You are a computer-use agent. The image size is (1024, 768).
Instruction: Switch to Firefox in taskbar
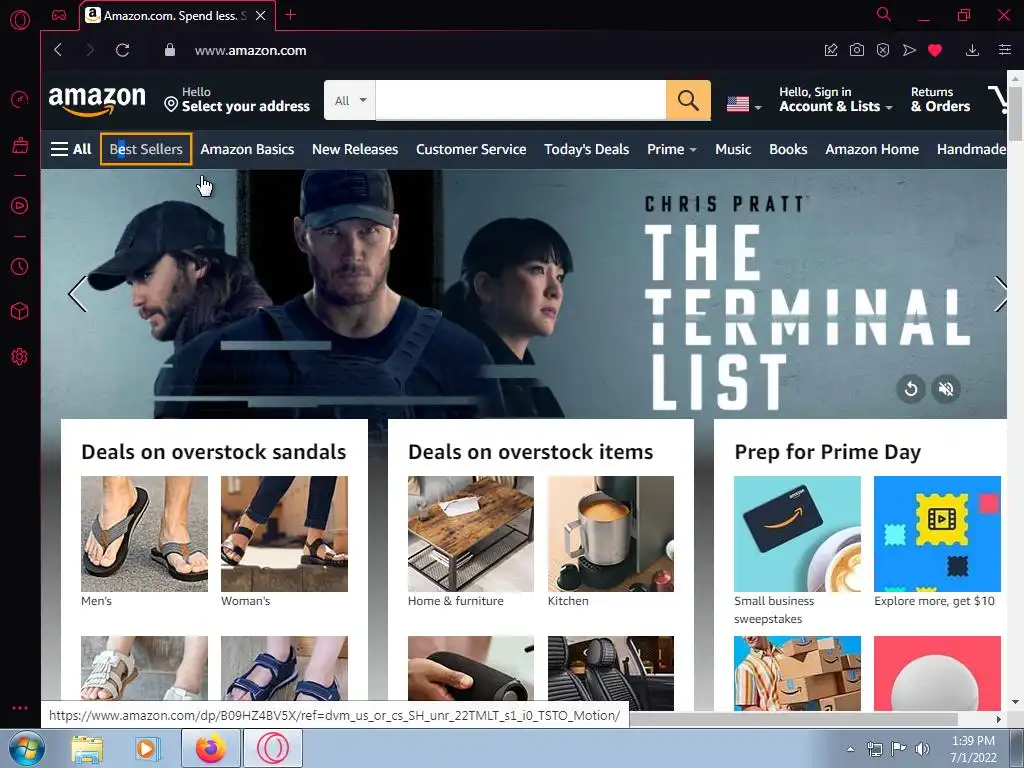pyautogui.click(x=210, y=749)
